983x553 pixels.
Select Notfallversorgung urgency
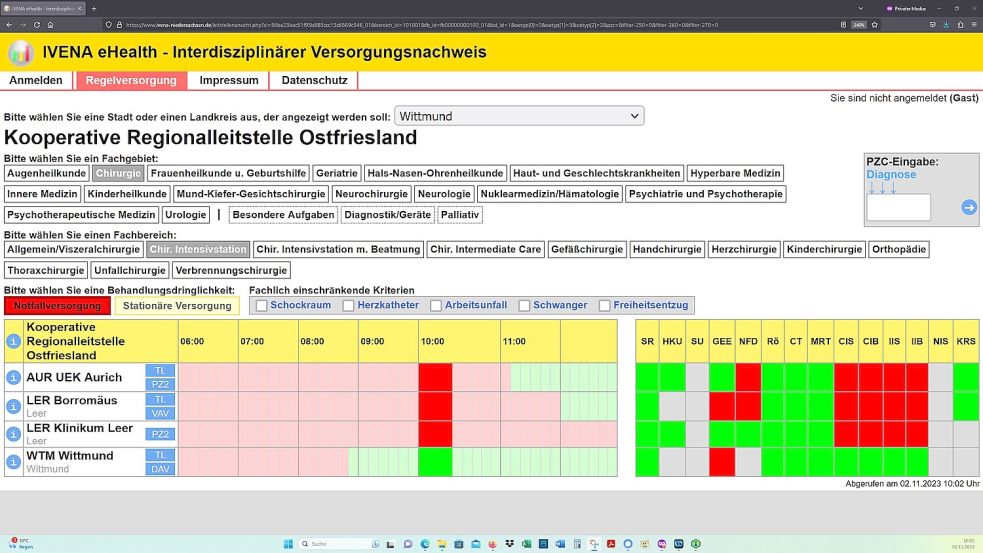[x=57, y=306]
